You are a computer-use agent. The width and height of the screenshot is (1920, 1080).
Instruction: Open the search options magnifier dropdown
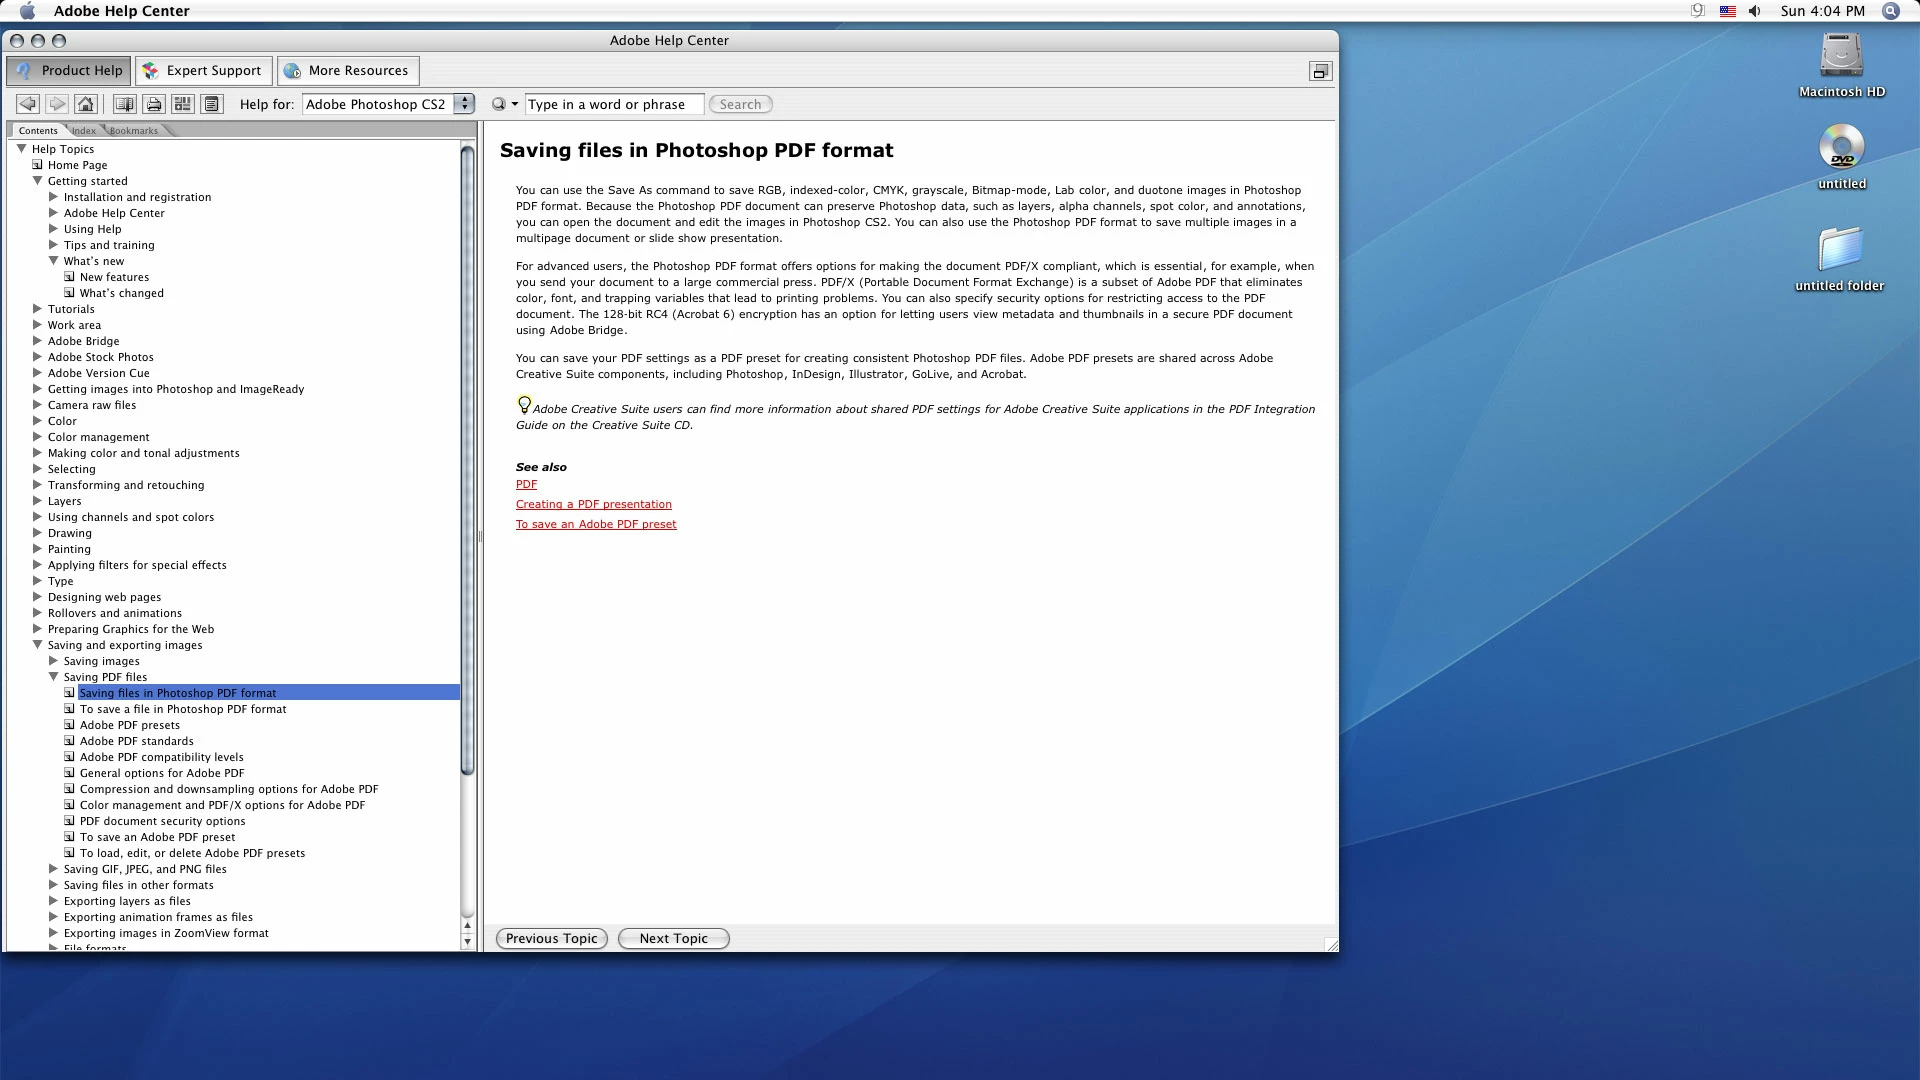pos(504,104)
